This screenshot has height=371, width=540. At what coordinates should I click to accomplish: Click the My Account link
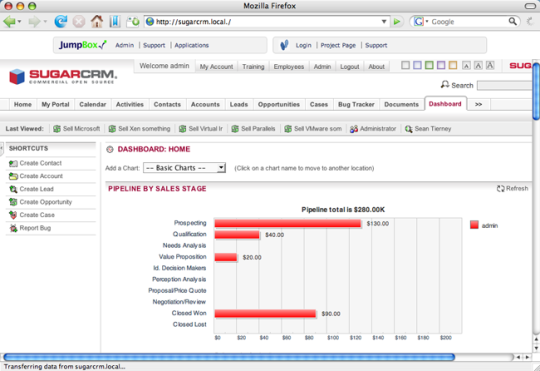click(216, 66)
